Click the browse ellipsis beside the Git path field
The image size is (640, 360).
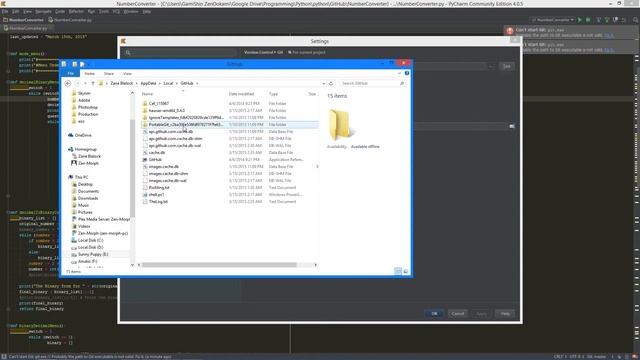[x=491, y=66]
